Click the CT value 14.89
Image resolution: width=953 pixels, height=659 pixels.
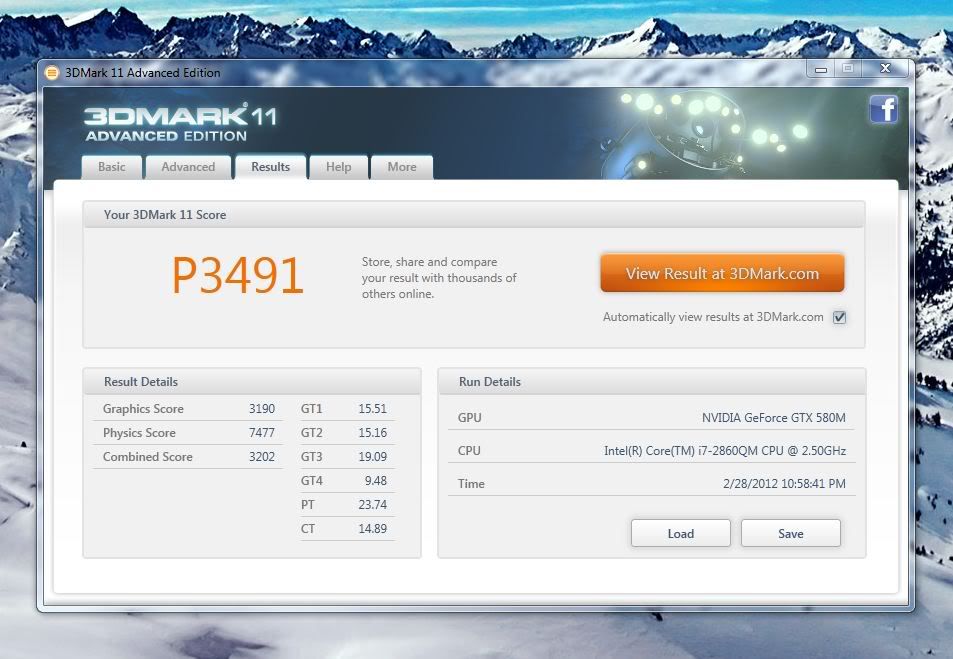coord(373,529)
